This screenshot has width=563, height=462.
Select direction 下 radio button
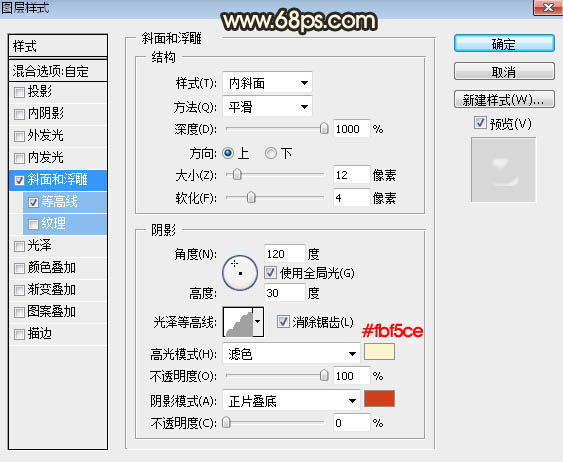(x=271, y=153)
